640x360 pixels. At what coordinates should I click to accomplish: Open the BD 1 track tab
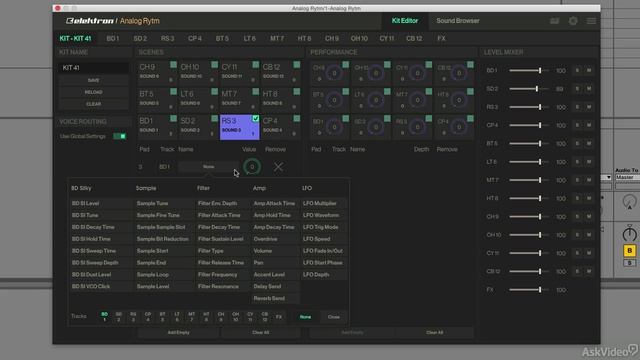point(113,38)
